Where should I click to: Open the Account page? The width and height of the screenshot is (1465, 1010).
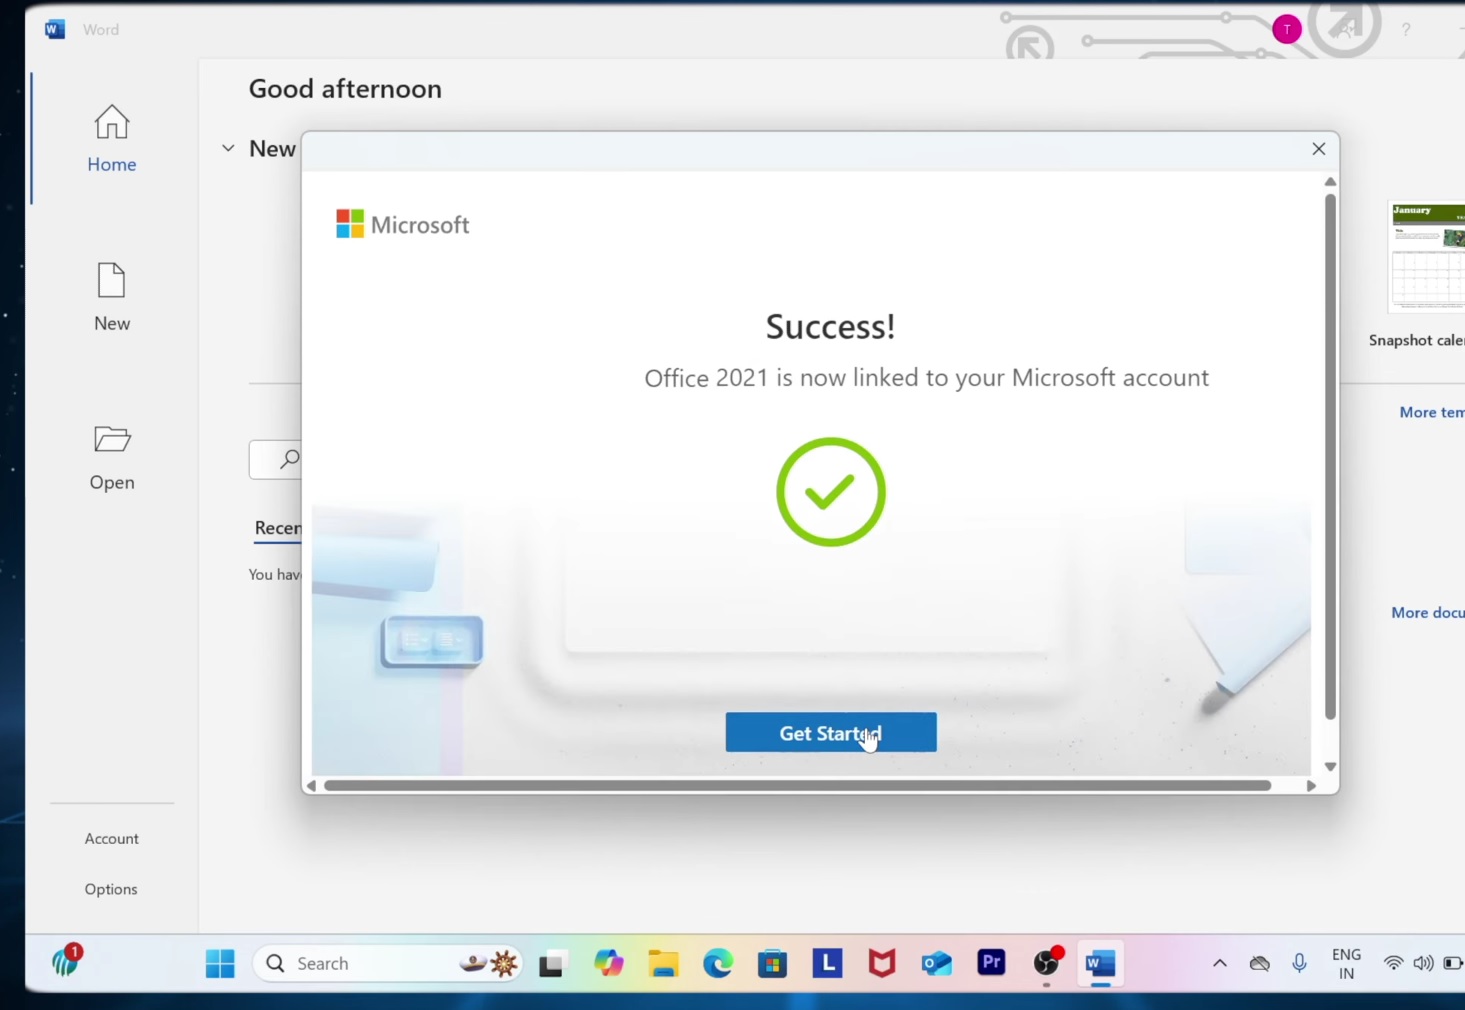coord(111,839)
